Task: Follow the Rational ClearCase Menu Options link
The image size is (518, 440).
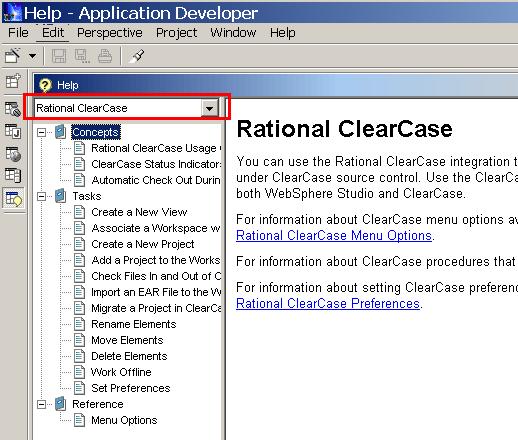Action: [334, 235]
